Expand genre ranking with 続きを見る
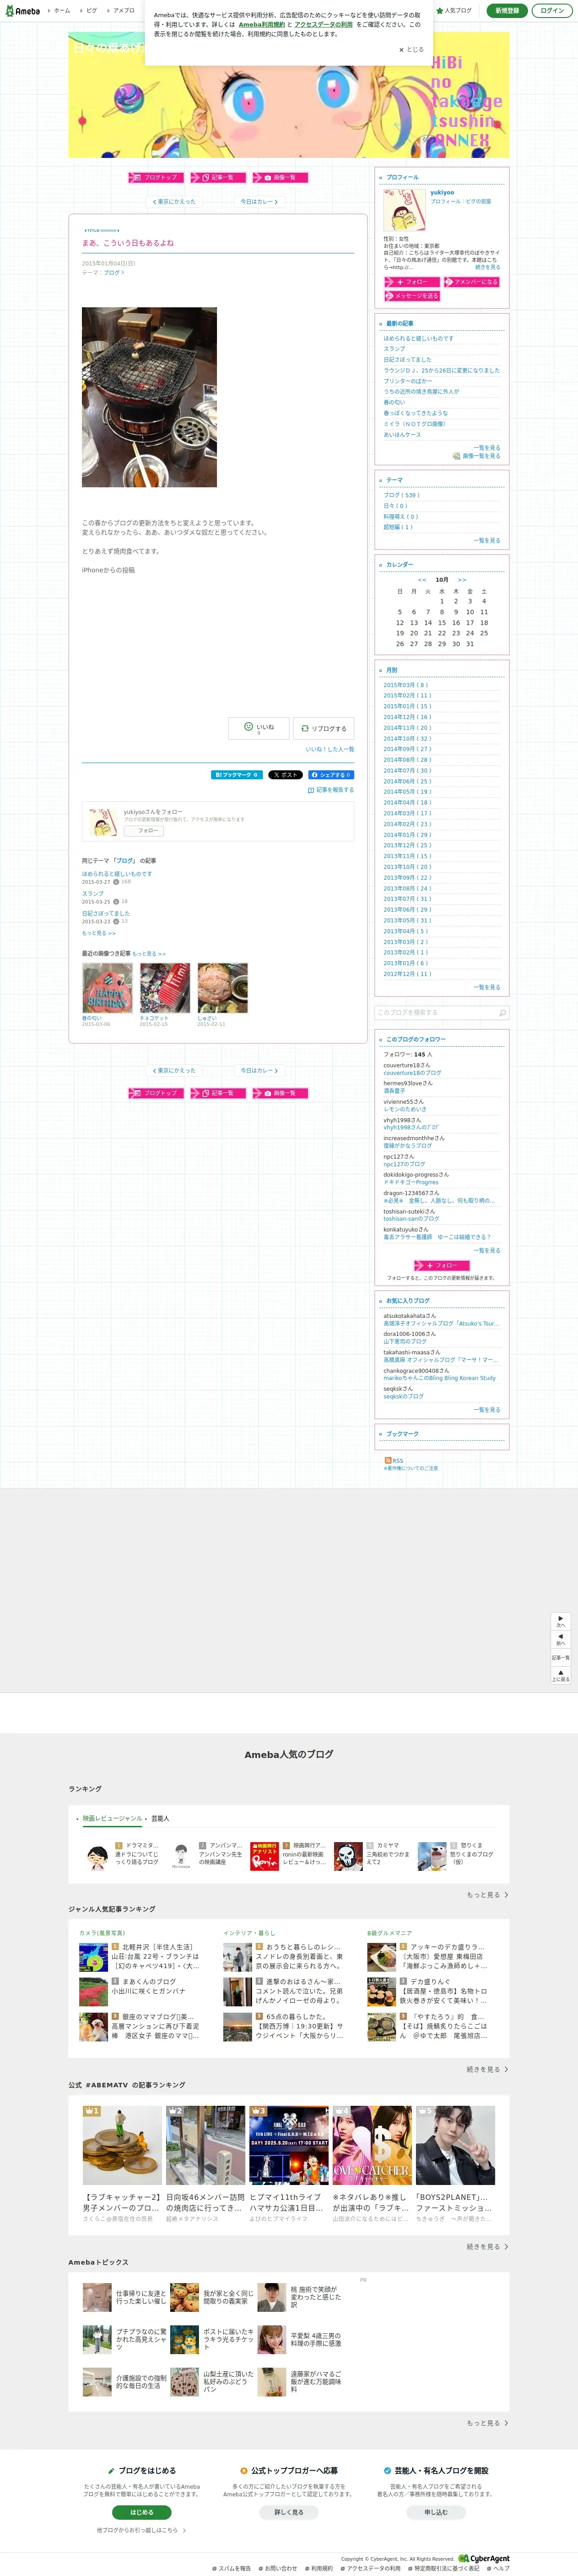Screen dimensions: 578x2576 [x=487, y=2070]
